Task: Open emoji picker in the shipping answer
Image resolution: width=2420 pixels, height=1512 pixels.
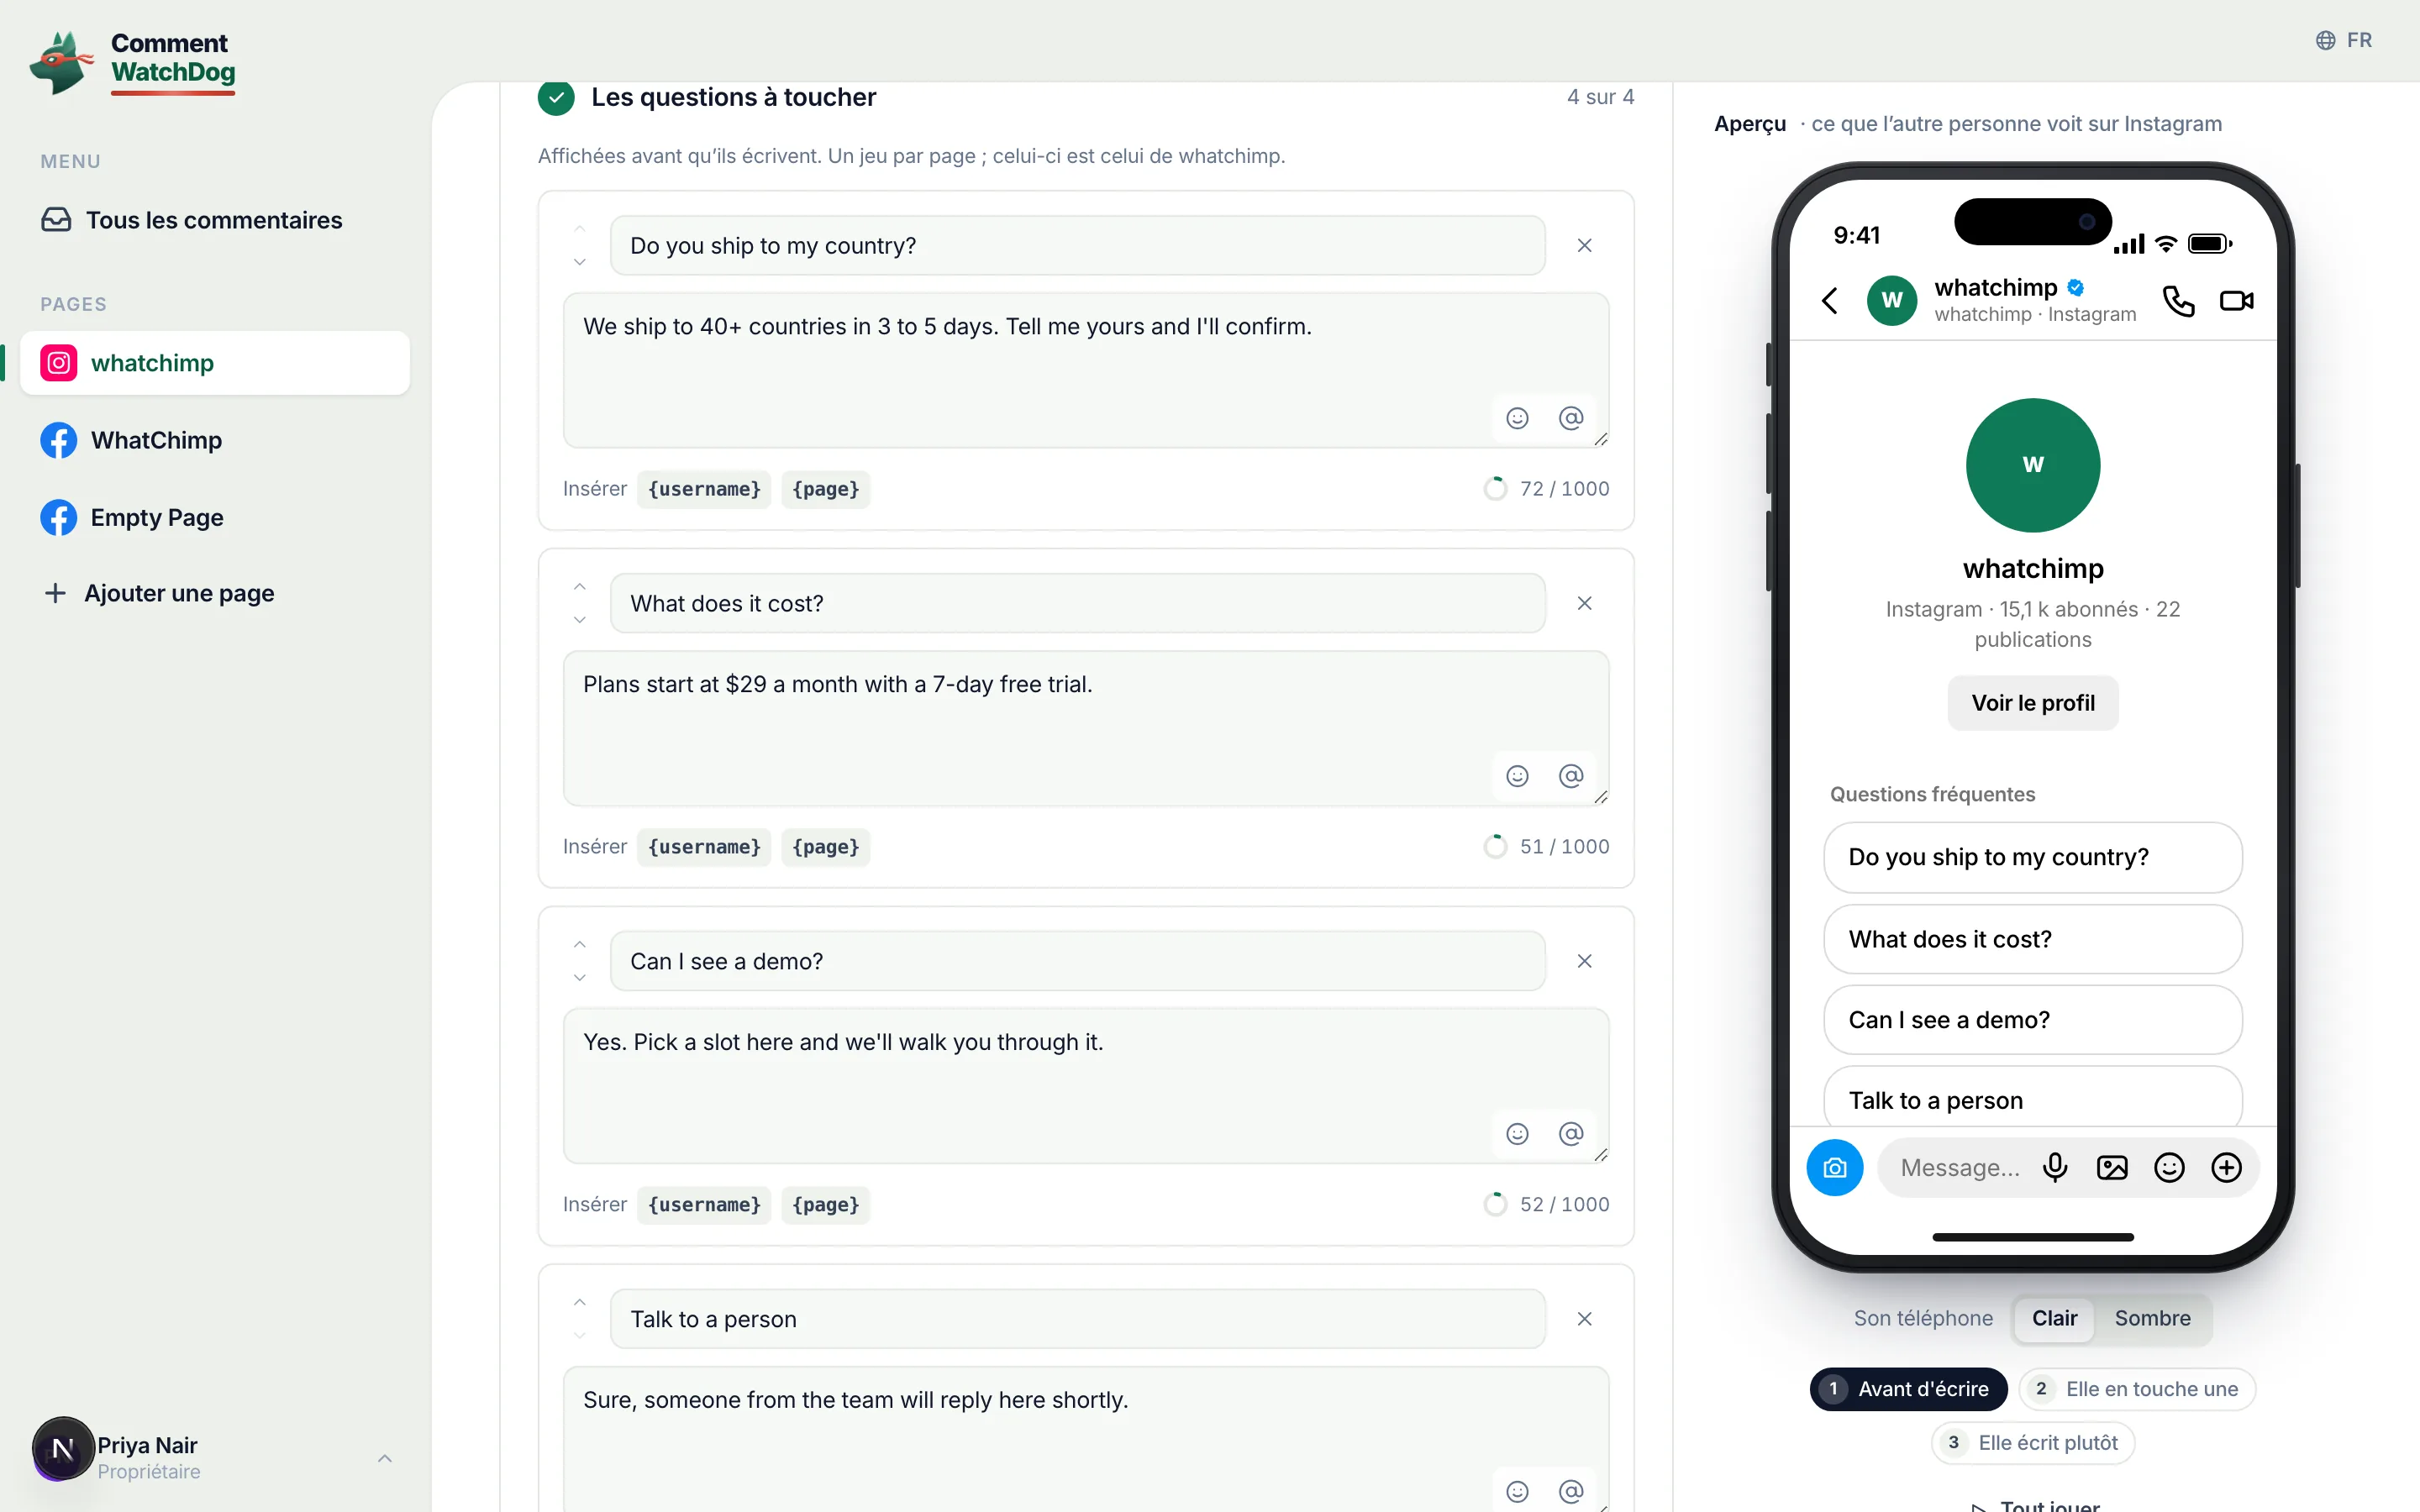Action: [1517, 418]
